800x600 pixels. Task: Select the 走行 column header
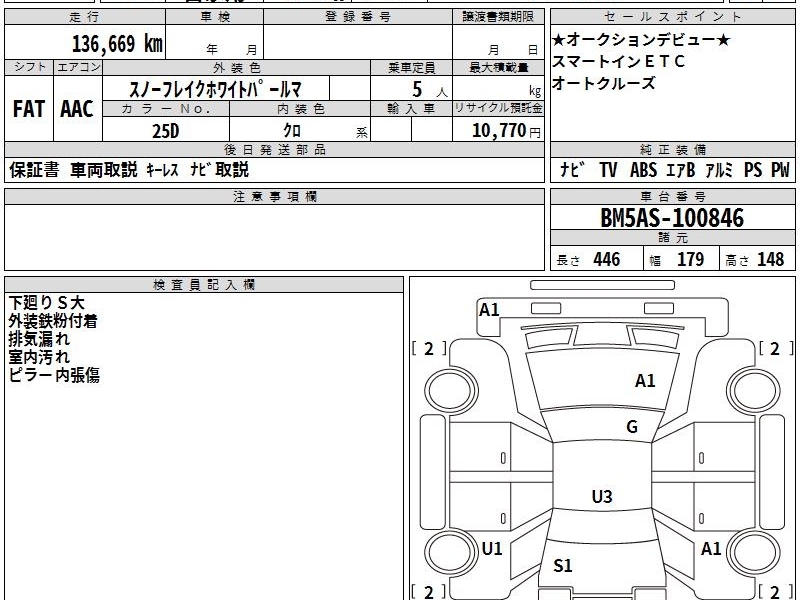85,17
